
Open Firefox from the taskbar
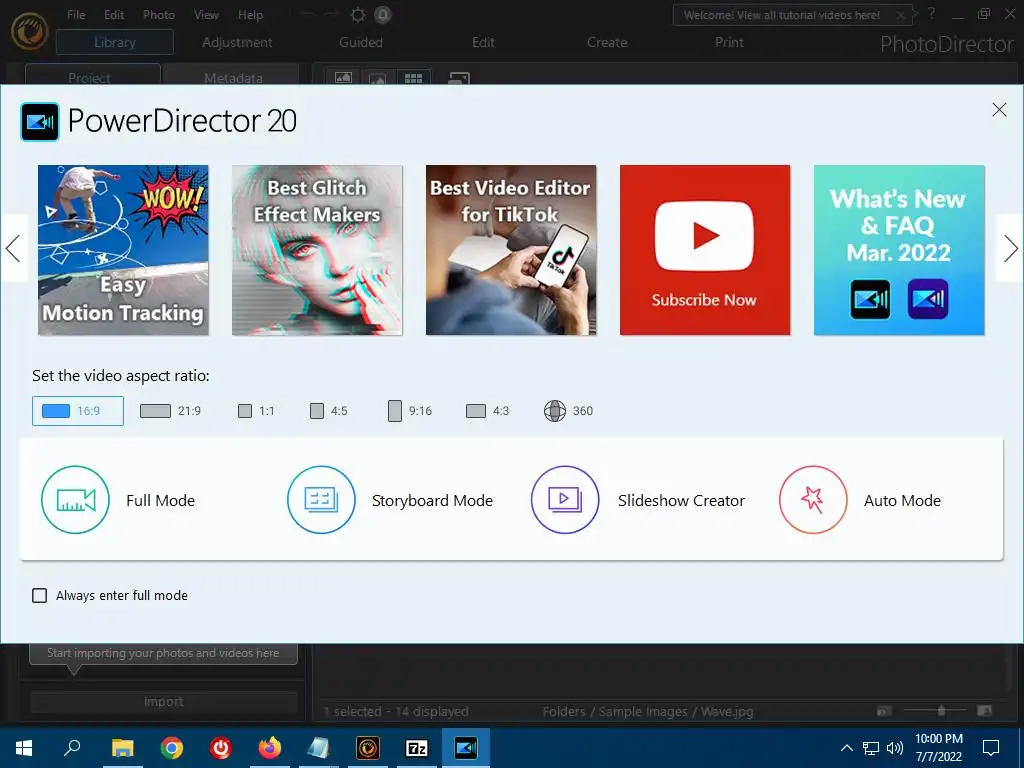tap(270, 748)
